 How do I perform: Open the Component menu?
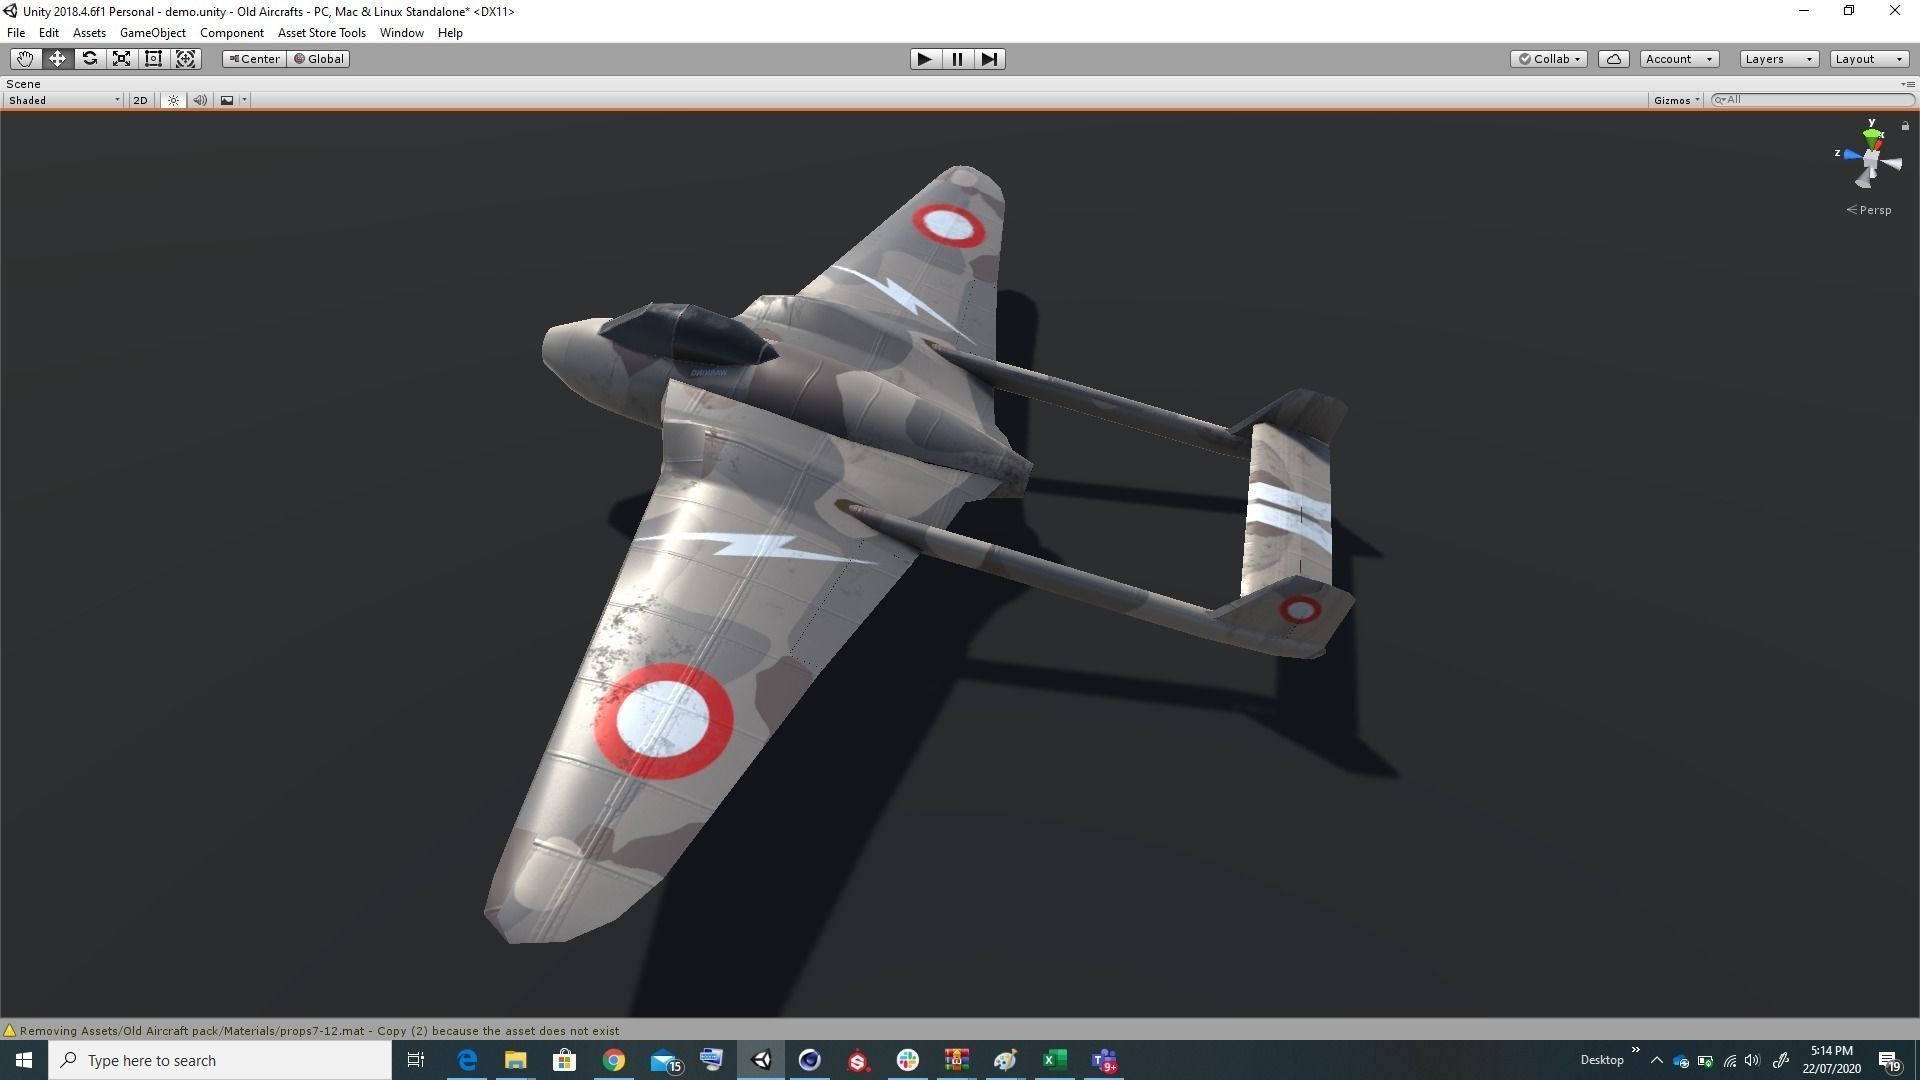[x=231, y=33]
